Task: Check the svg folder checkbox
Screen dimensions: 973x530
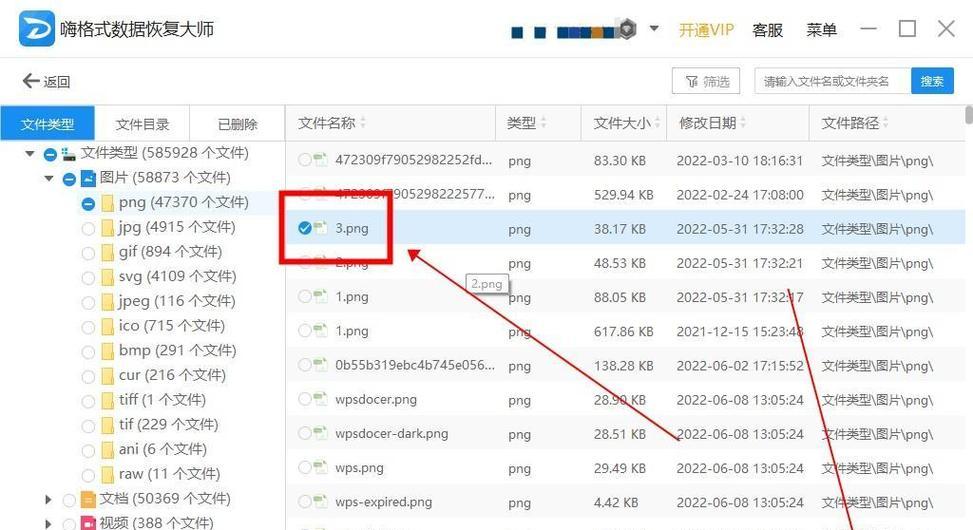Action: point(88,277)
